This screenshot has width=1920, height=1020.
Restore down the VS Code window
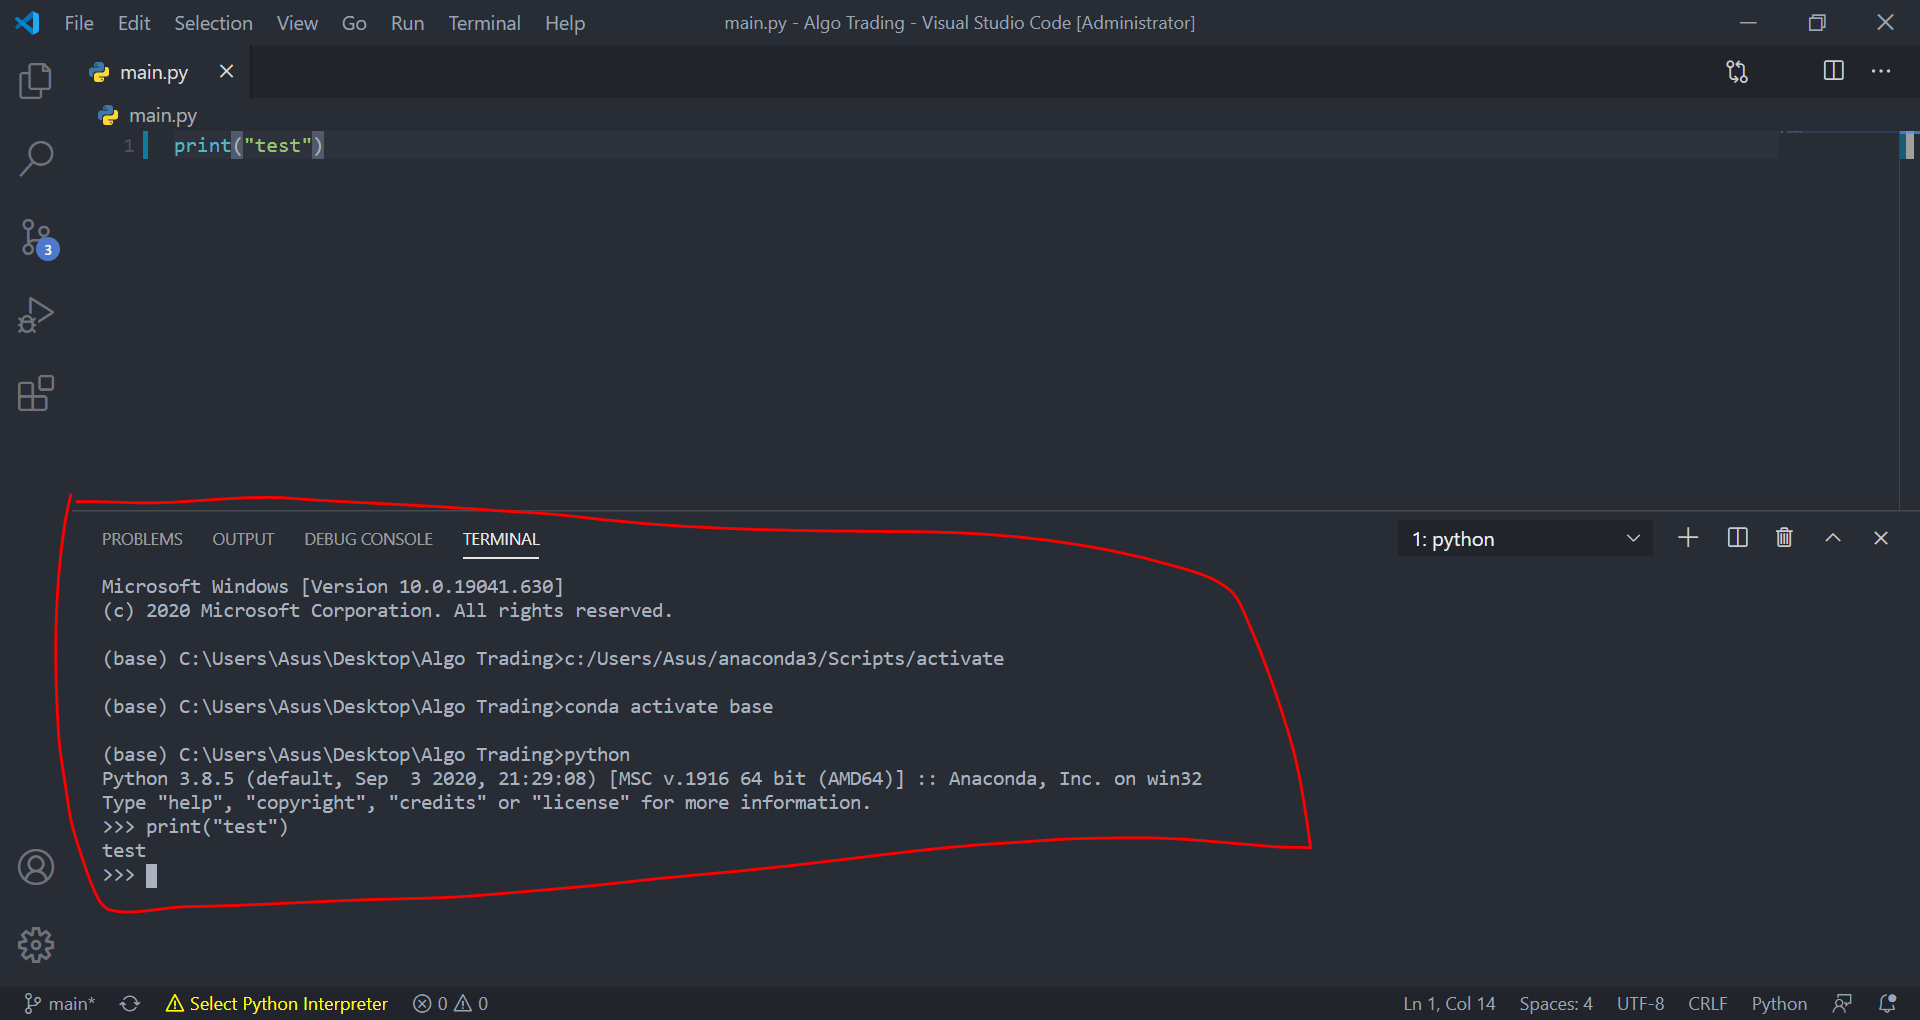click(1817, 22)
